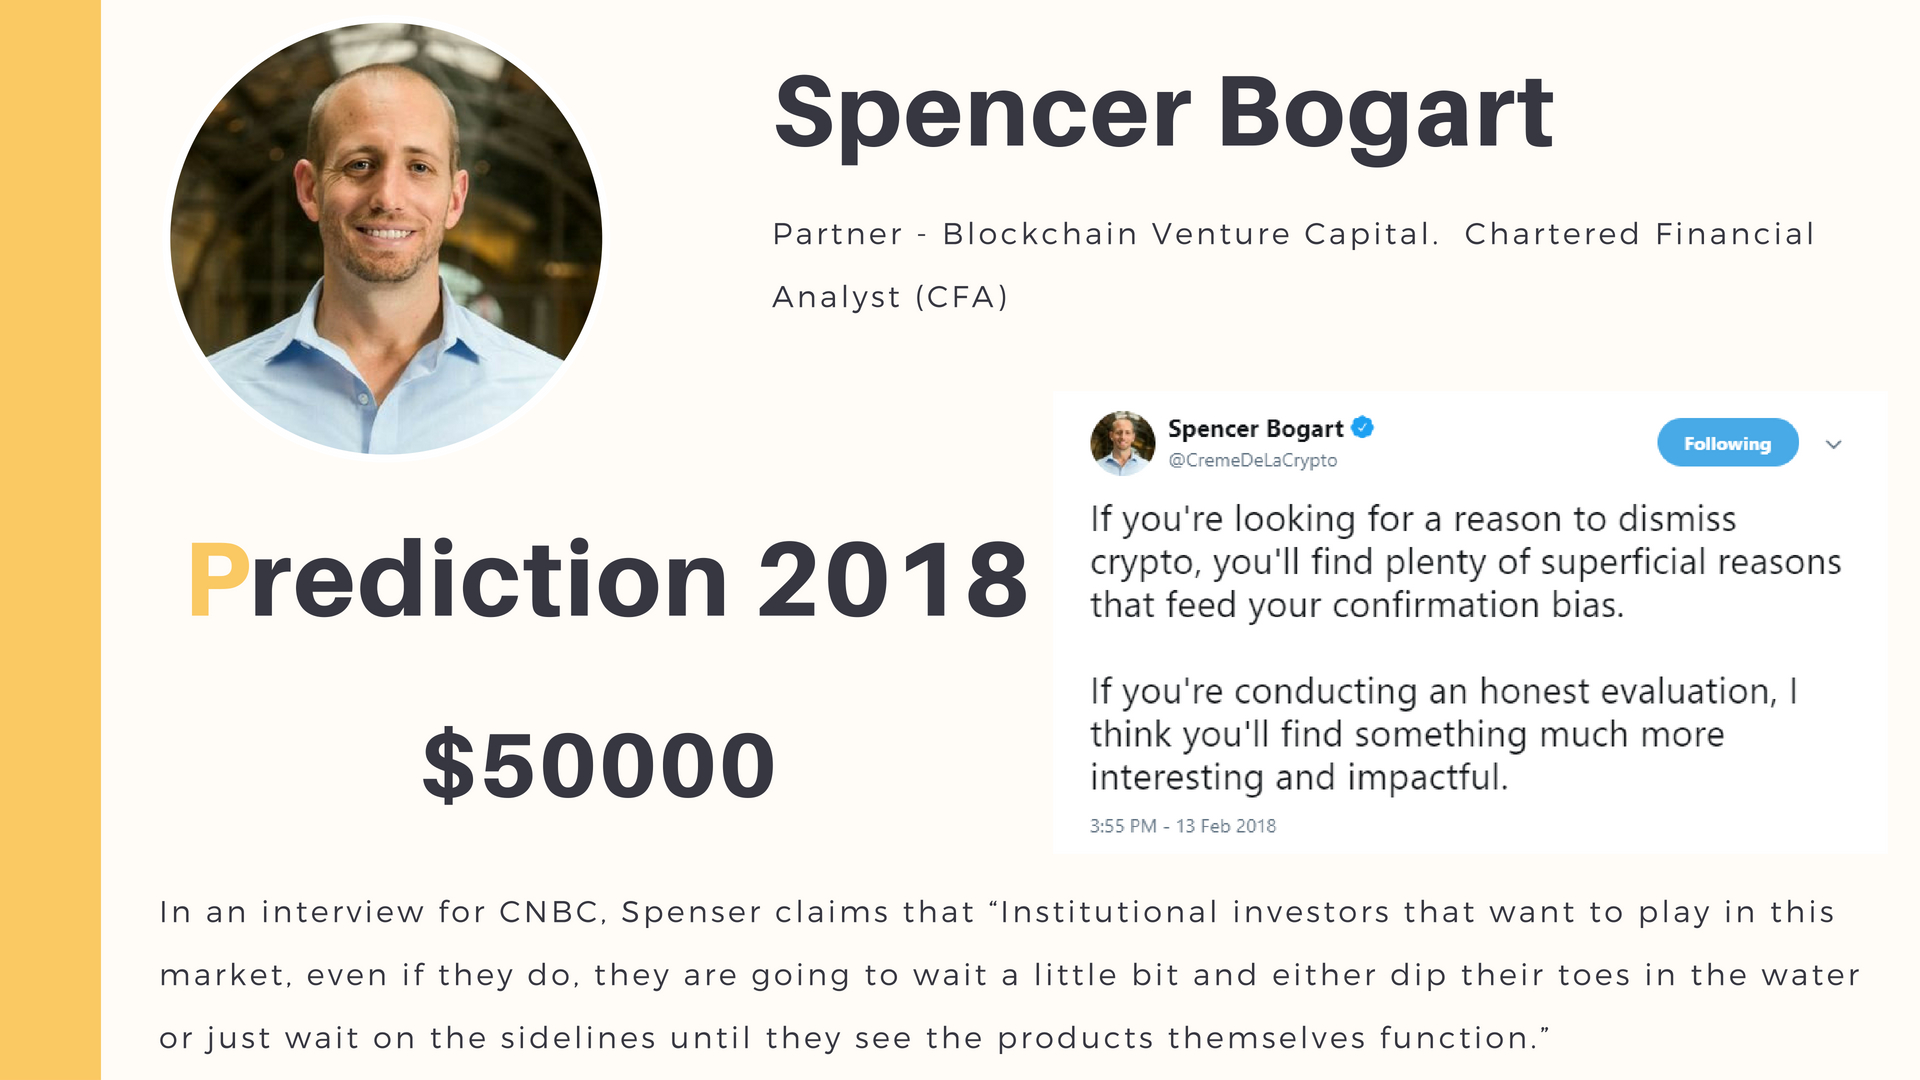
Task: Click the yellow letter P in Prediction
Action: (x=218, y=580)
